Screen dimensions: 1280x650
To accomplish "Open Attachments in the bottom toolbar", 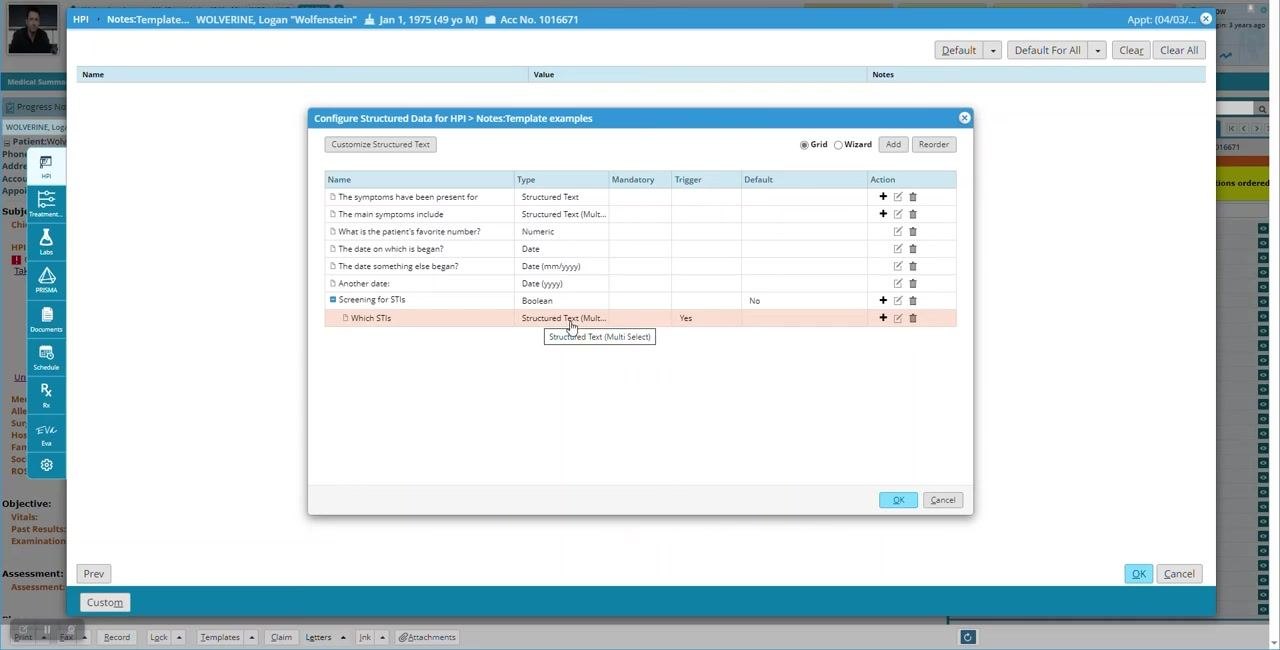I will coord(427,637).
